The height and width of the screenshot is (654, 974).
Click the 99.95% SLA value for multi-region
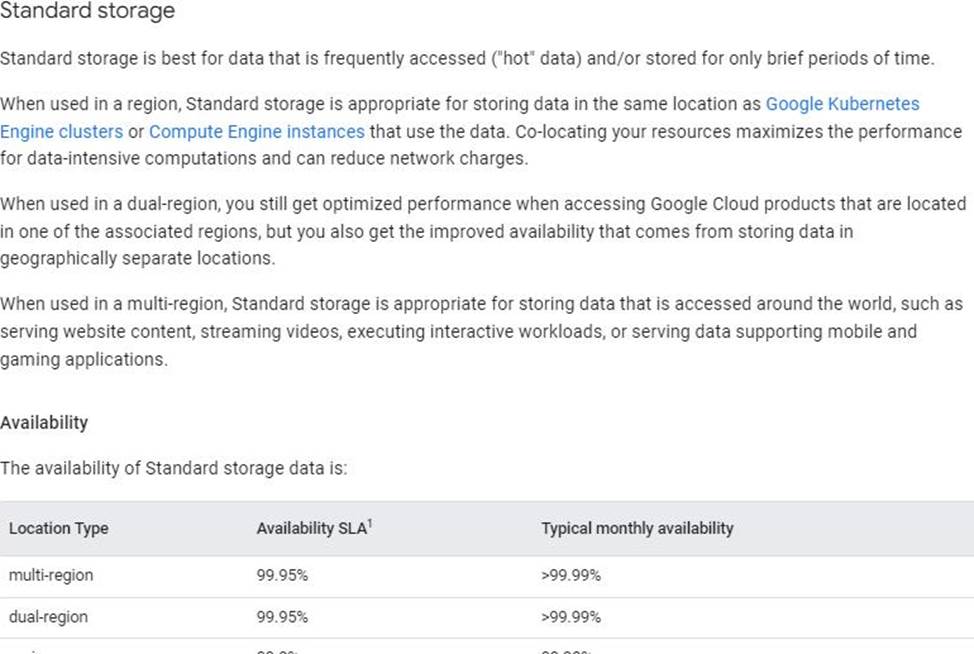pos(282,576)
